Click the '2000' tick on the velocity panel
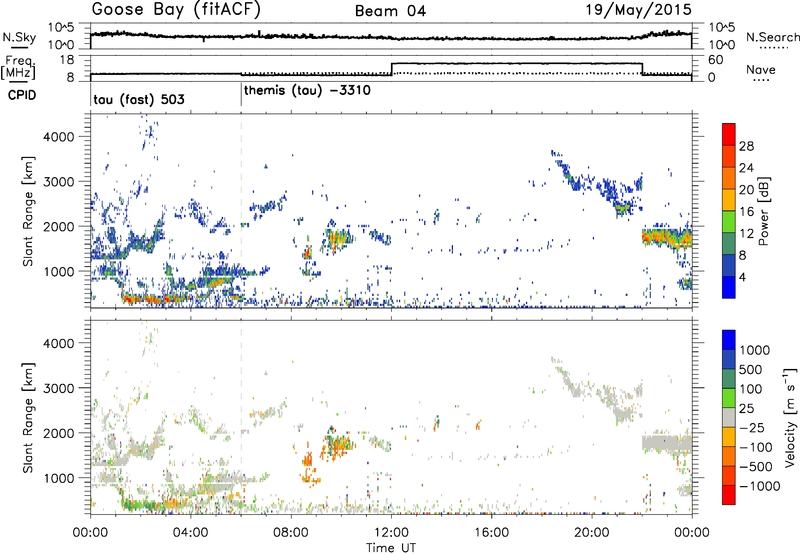The image size is (800, 554). [x=58, y=433]
